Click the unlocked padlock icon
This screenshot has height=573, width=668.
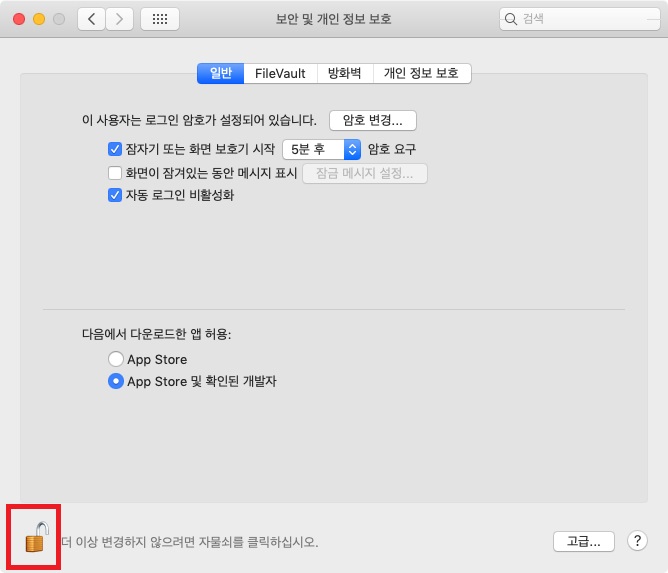(37, 537)
